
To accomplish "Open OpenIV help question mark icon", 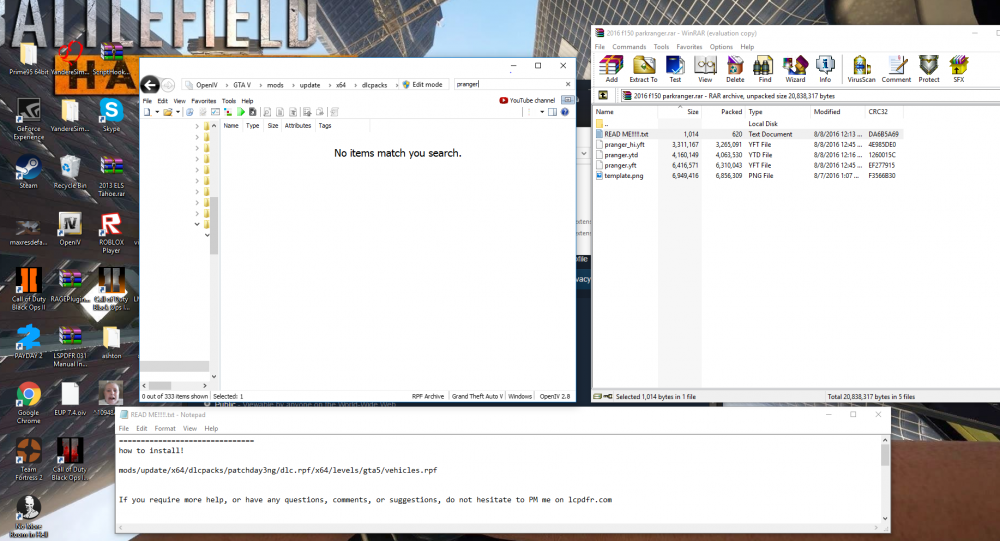I will point(564,112).
